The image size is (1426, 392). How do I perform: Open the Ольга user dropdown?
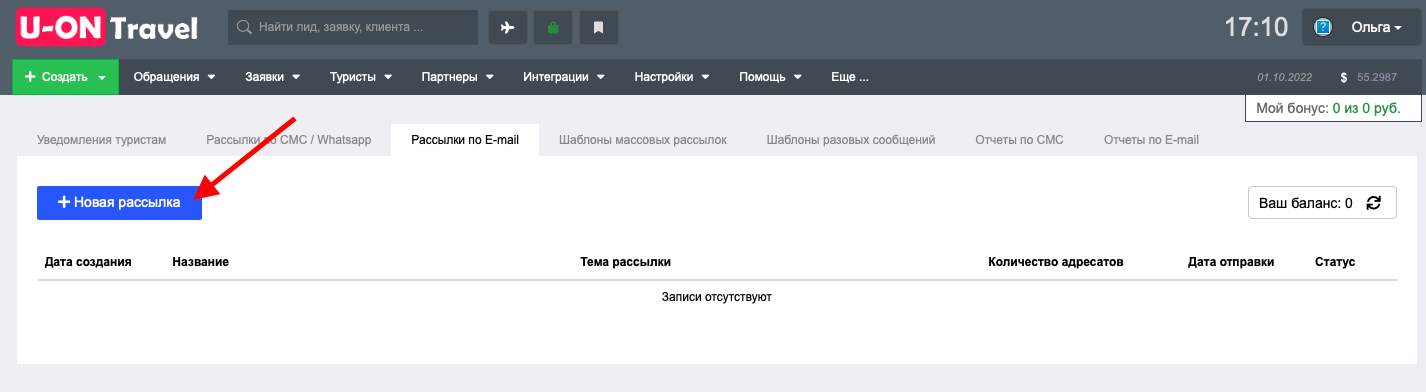(1361, 28)
